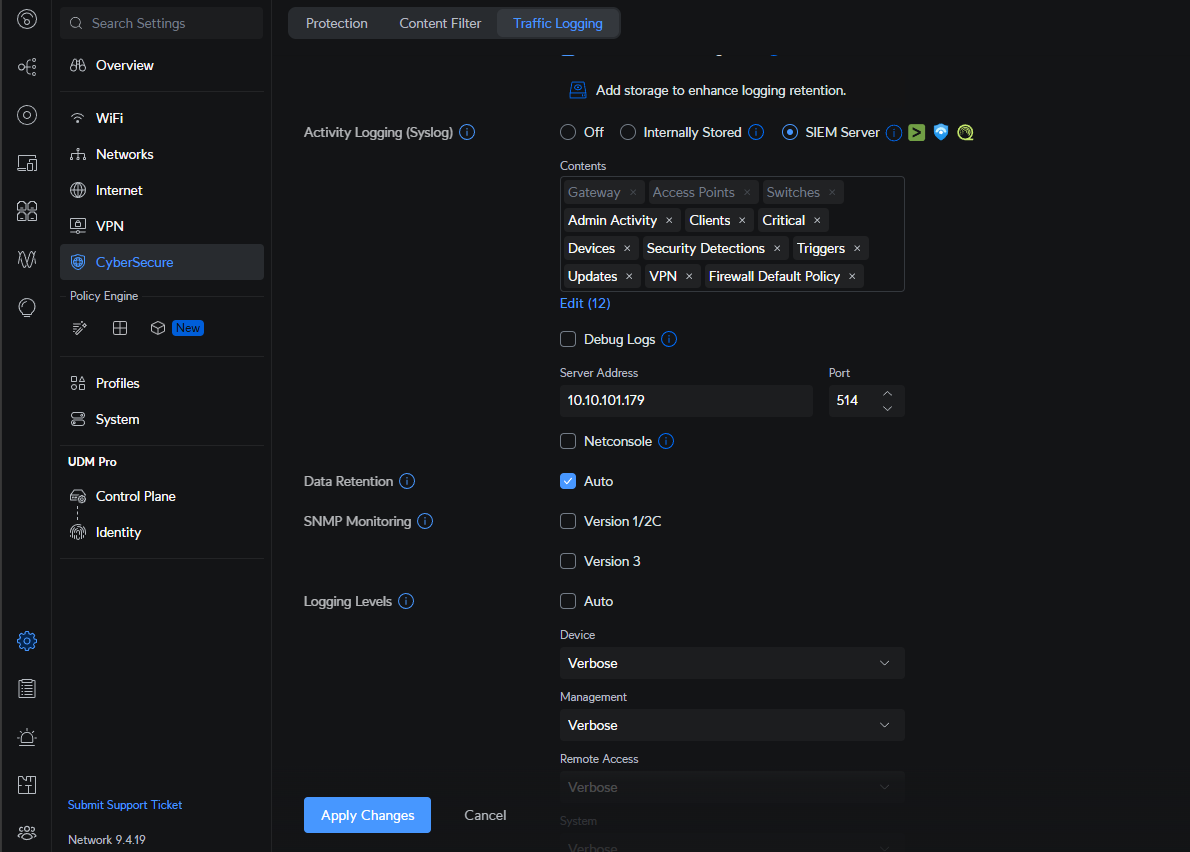Remove the Security Detections content tag

coord(777,248)
